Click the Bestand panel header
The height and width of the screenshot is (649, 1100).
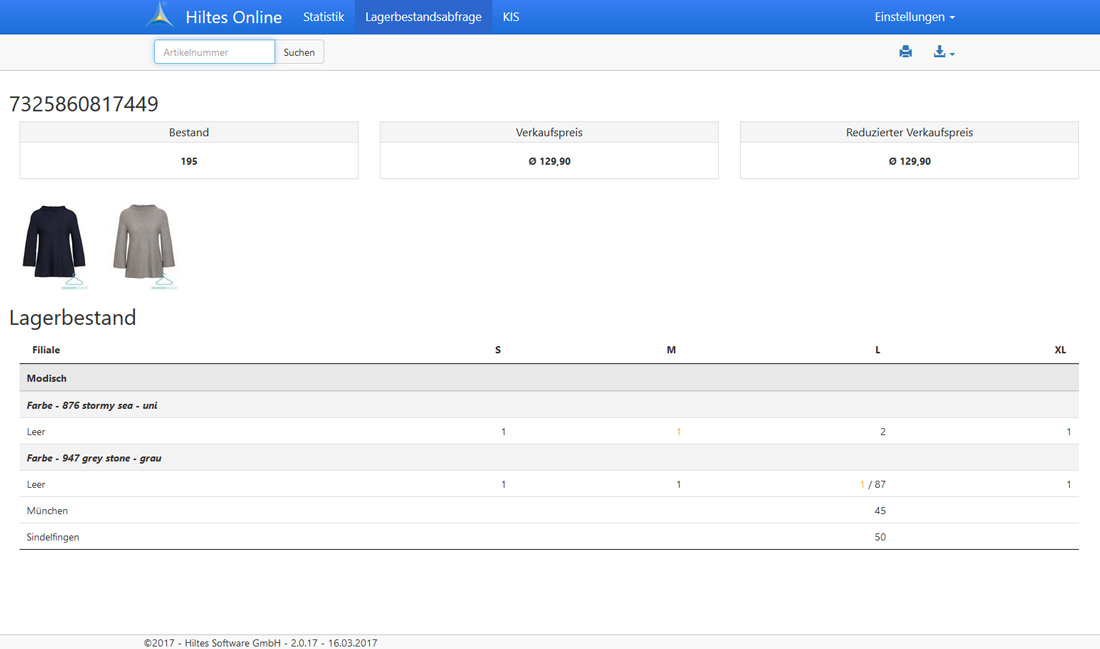(189, 132)
